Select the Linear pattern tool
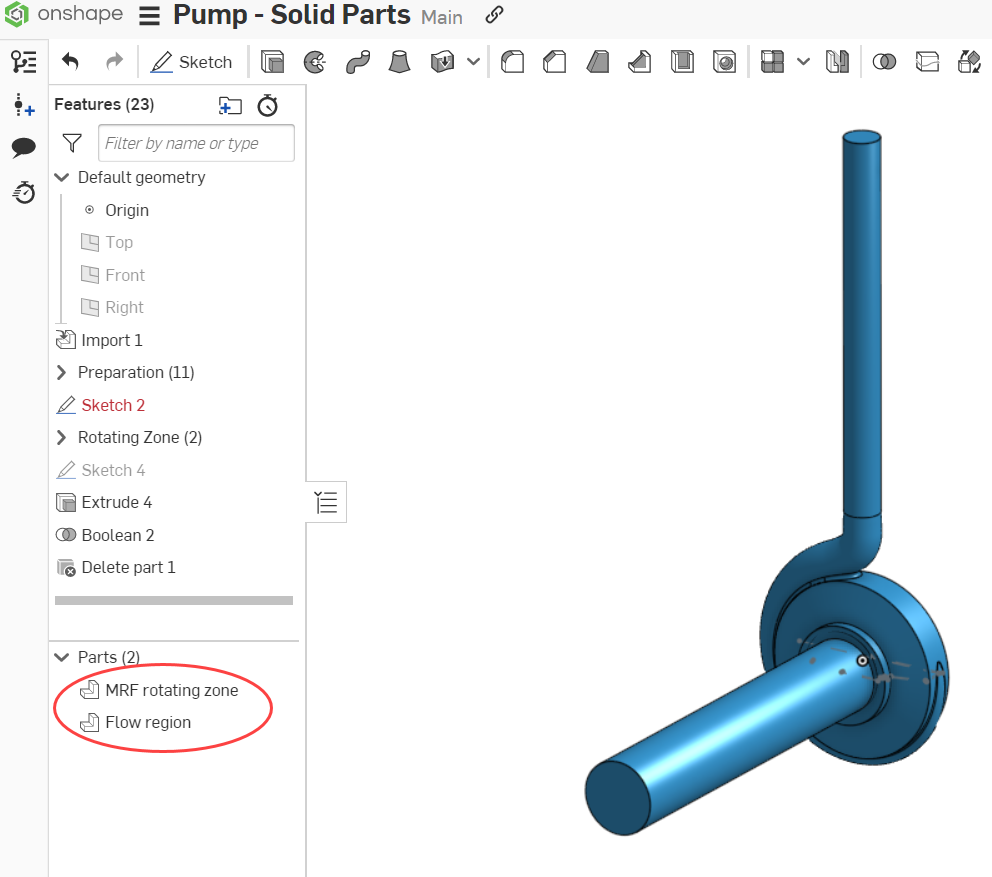This screenshot has width=992, height=877. [x=772, y=62]
